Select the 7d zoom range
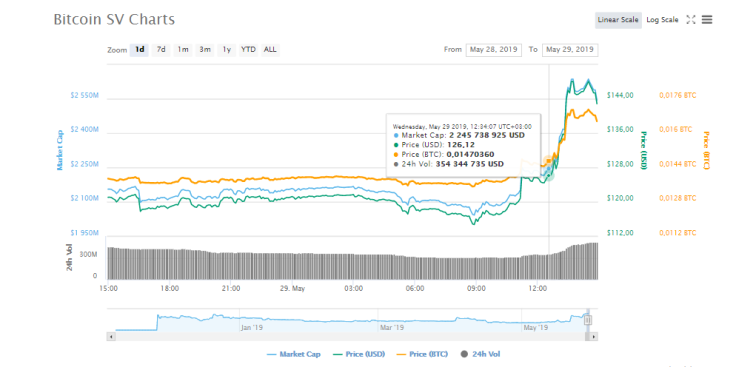Viewport: 736px width, 367px height. point(161,50)
